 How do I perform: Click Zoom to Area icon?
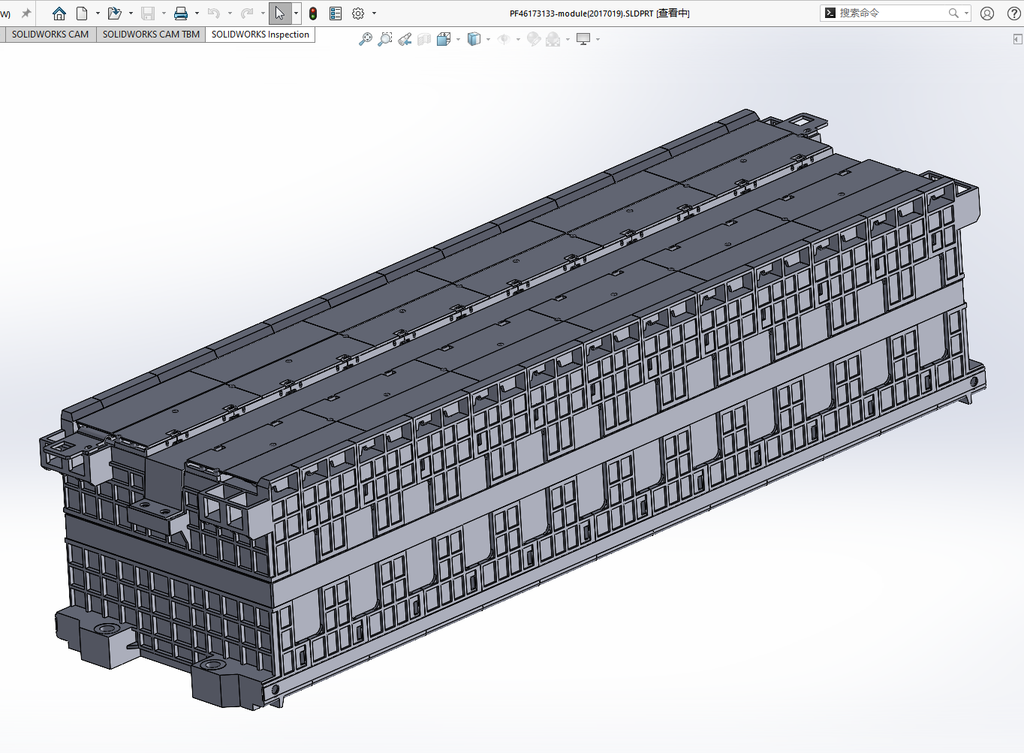pyautogui.click(x=385, y=39)
